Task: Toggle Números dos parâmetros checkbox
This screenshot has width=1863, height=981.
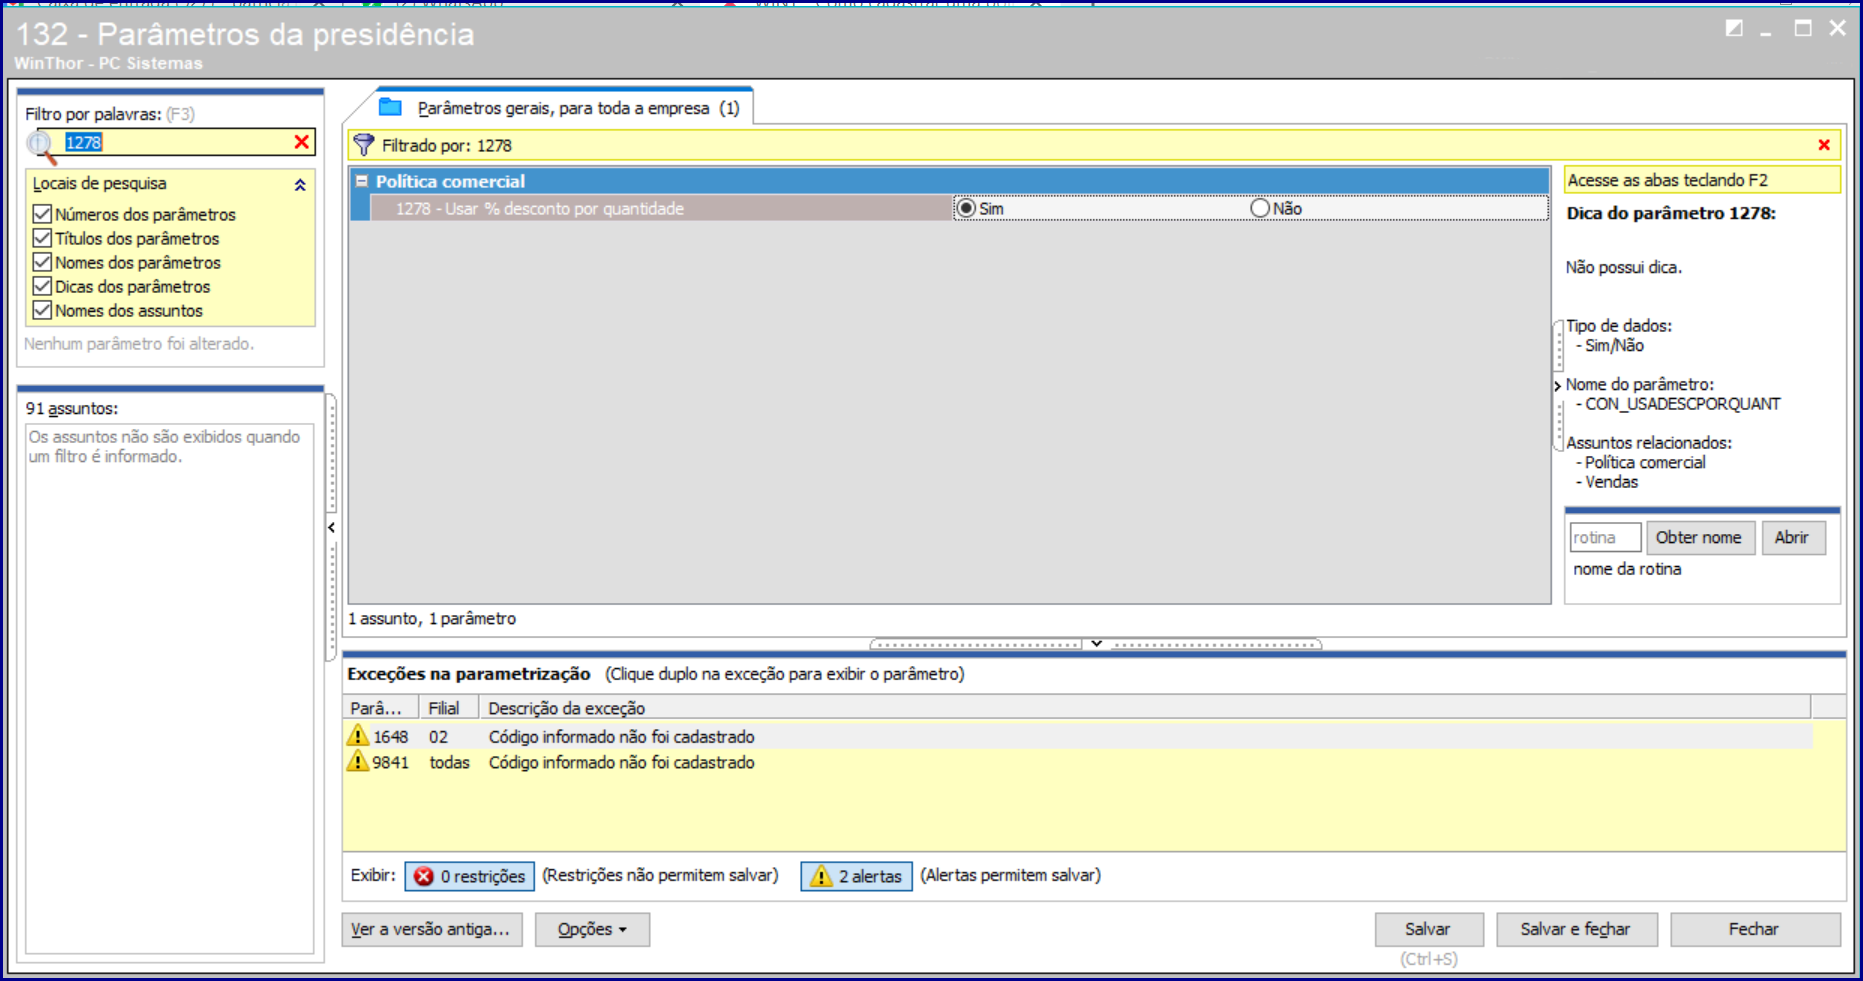Action: point(42,214)
